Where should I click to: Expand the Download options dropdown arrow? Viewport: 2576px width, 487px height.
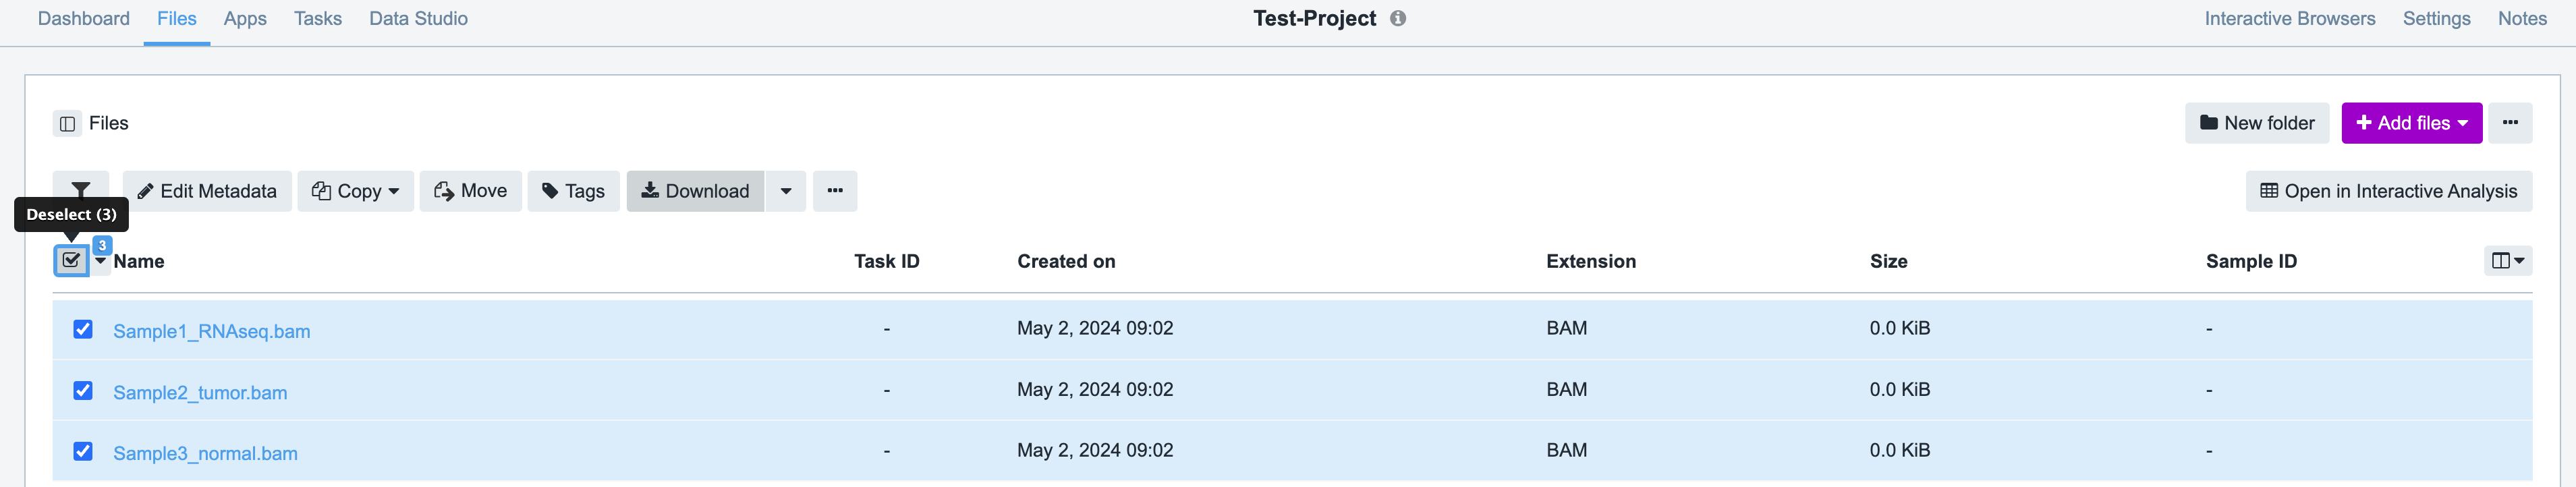coord(786,191)
